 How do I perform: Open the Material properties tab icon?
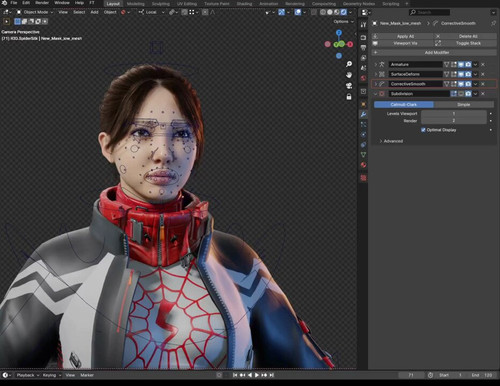click(363, 165)
